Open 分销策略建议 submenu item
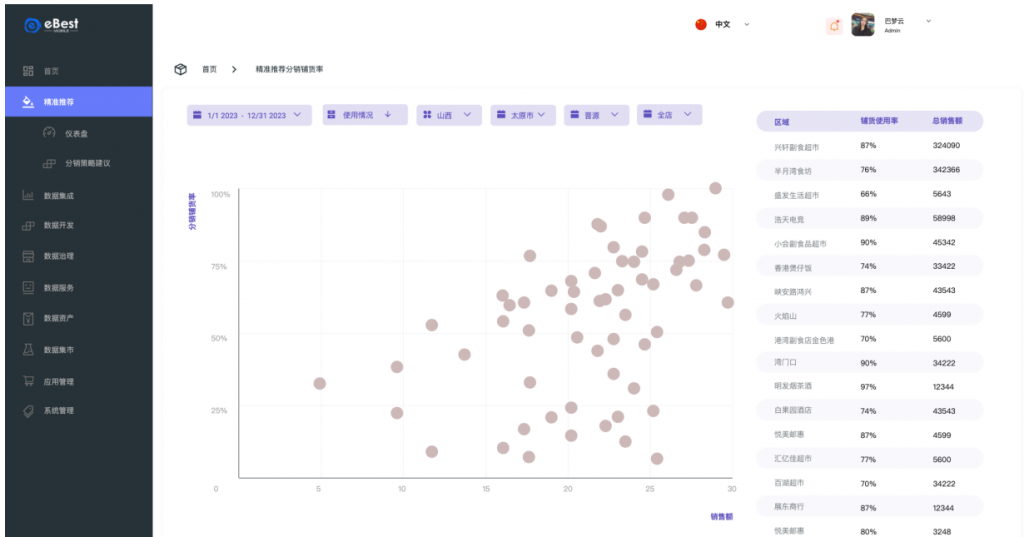The image size is (1024, 537). point(87,163)
